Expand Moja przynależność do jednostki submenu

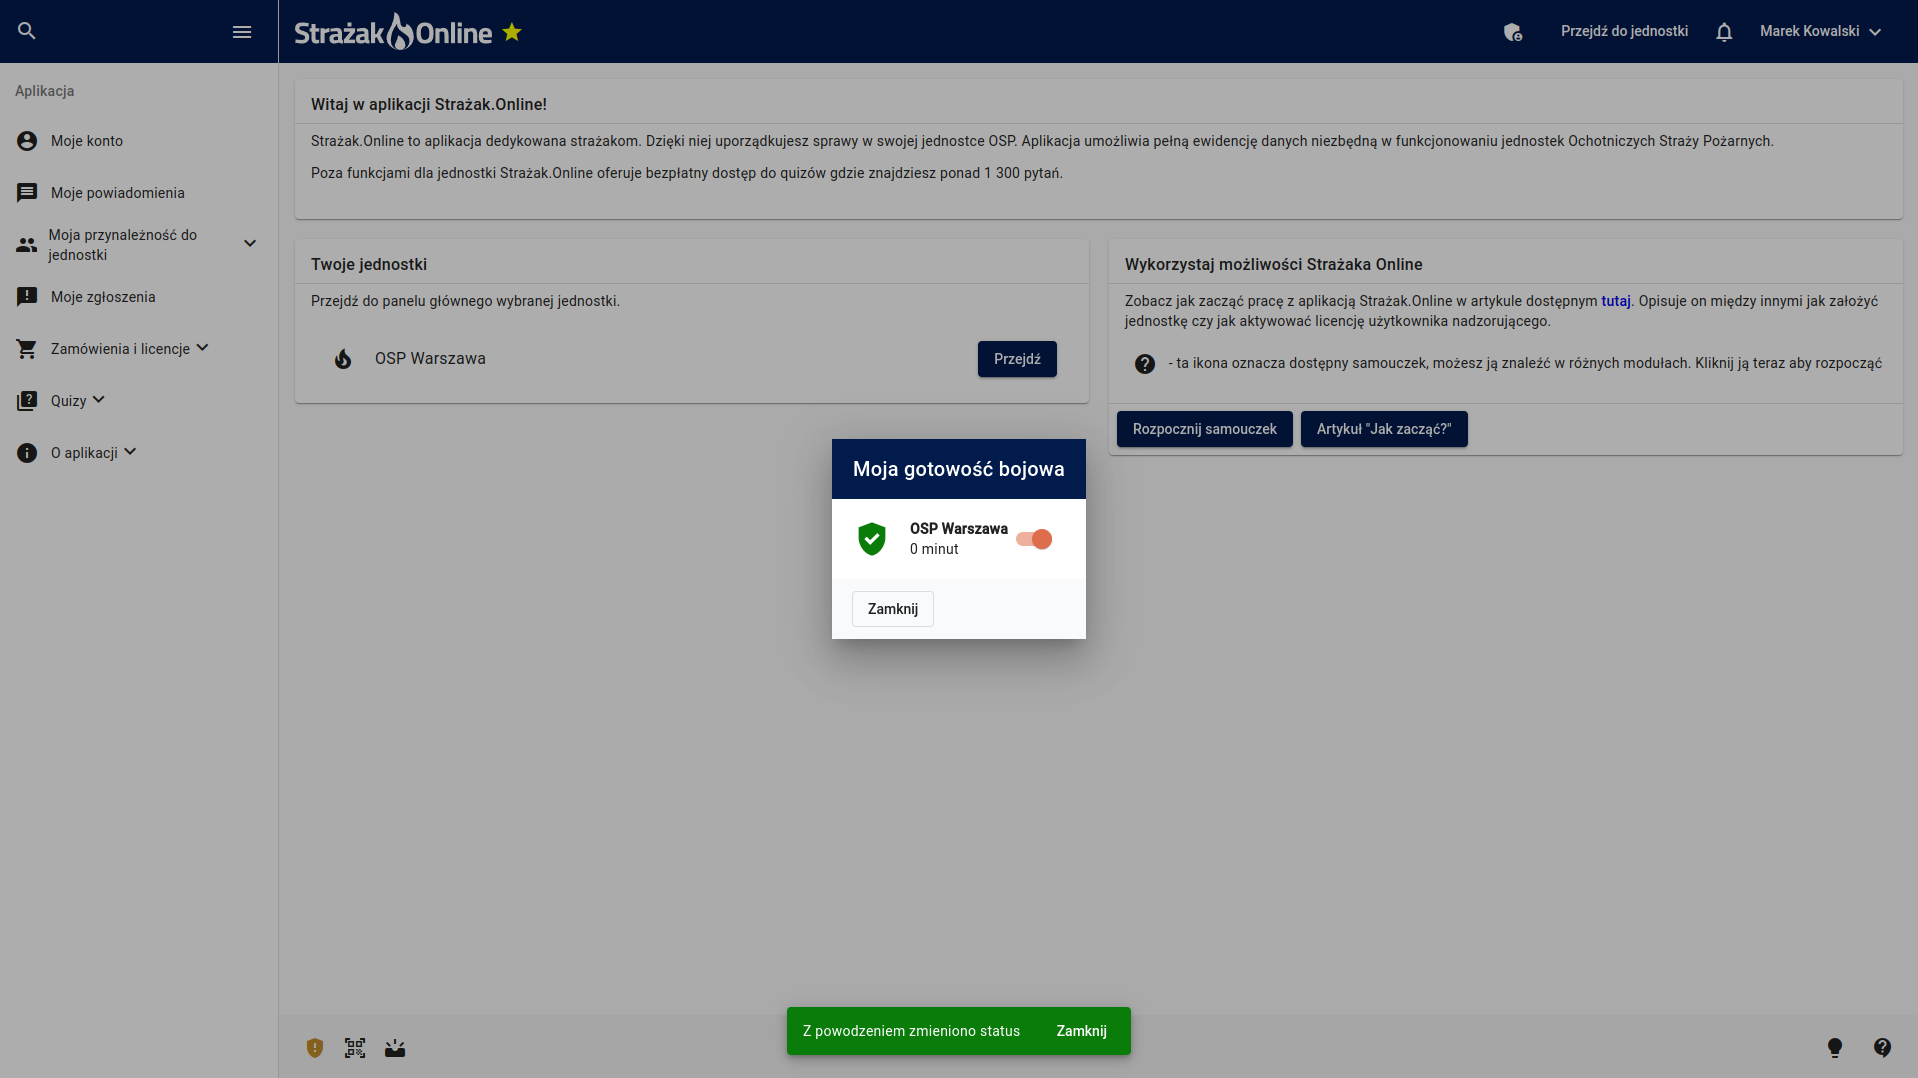pyautogui.click(x=250, y=244)
